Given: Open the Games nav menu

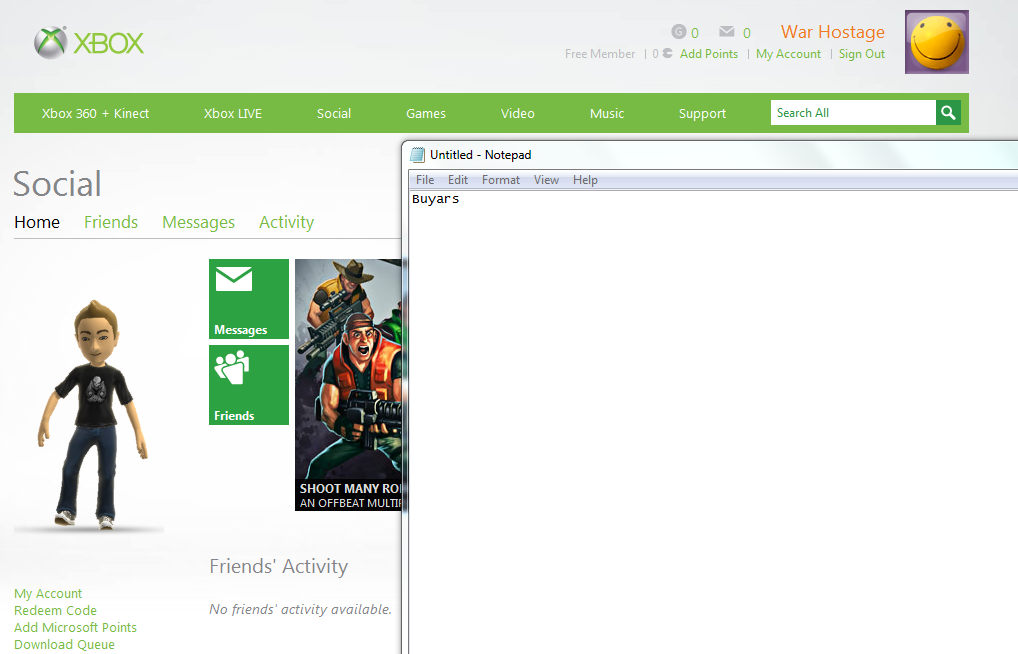Looking at the screenshot, I should click(426, 113).
